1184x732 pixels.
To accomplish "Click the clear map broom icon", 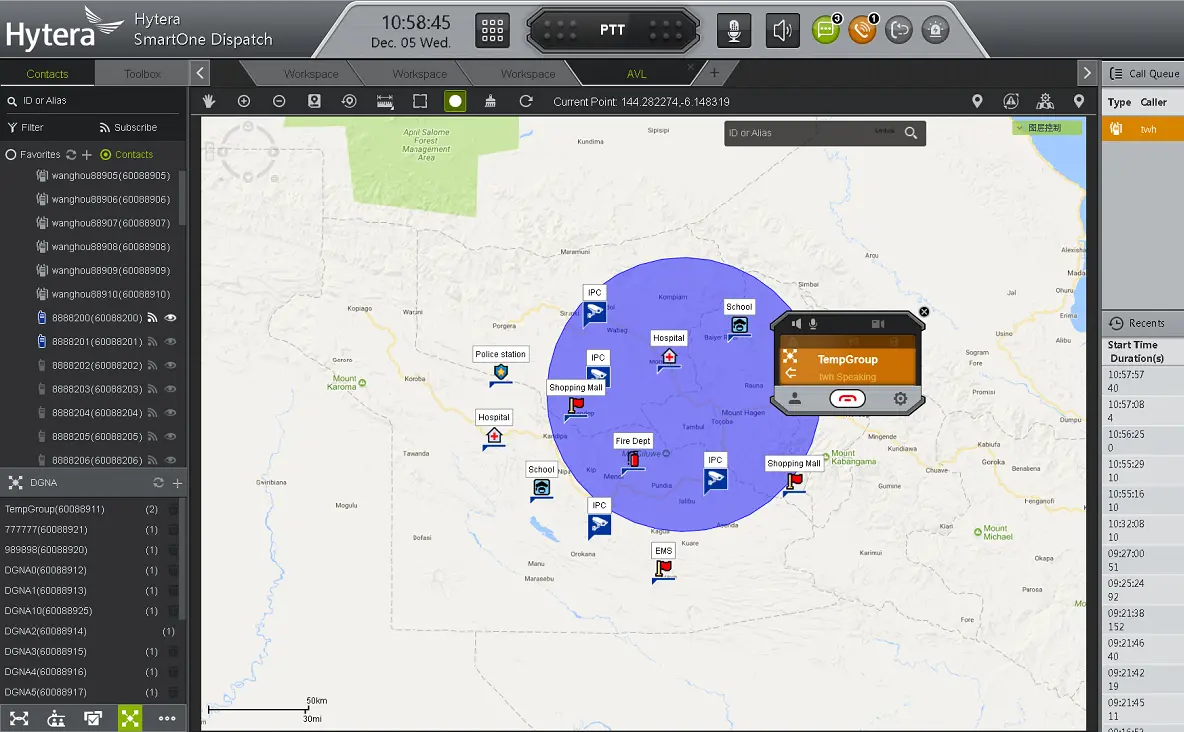I will (490, 101).
